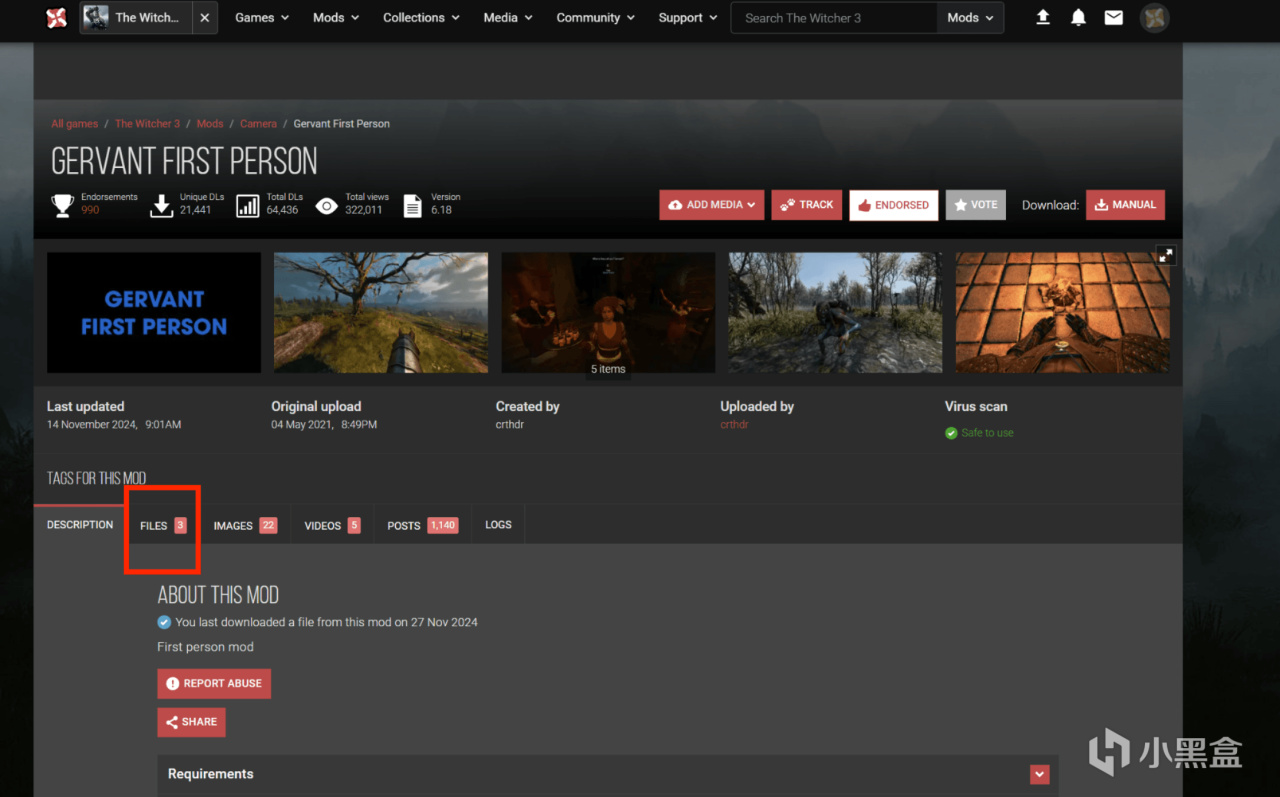Focus the Search The Witcher 3 field
This screenshot has width=1280, height=797.
(x=834, y=18)
